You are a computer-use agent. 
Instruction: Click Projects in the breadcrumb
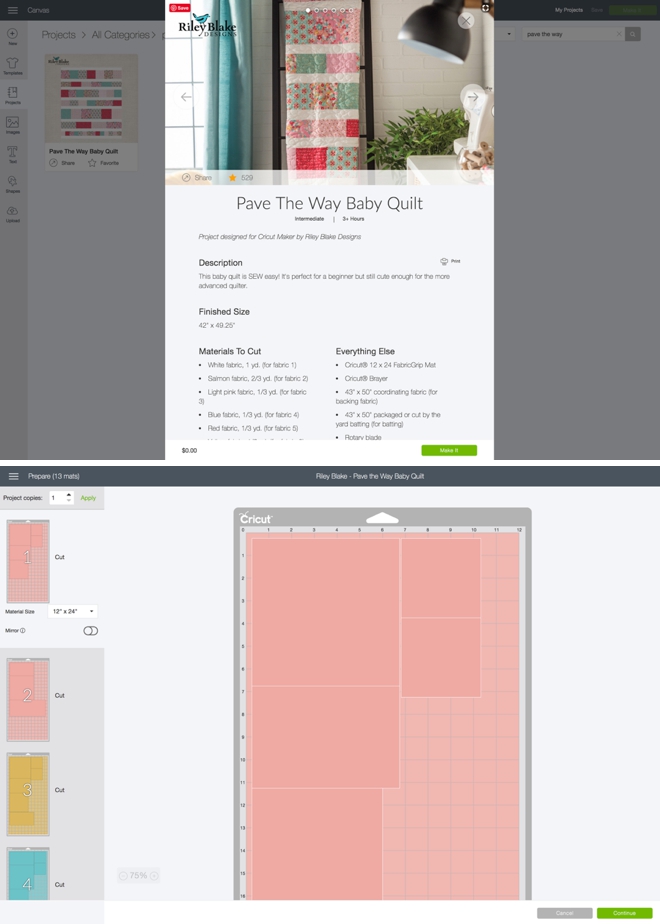tap(58, 35)
